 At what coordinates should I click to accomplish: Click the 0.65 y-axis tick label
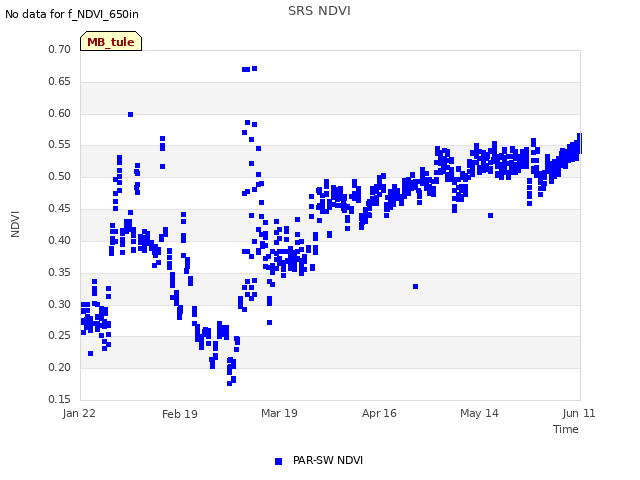click(x=60, y=81)
